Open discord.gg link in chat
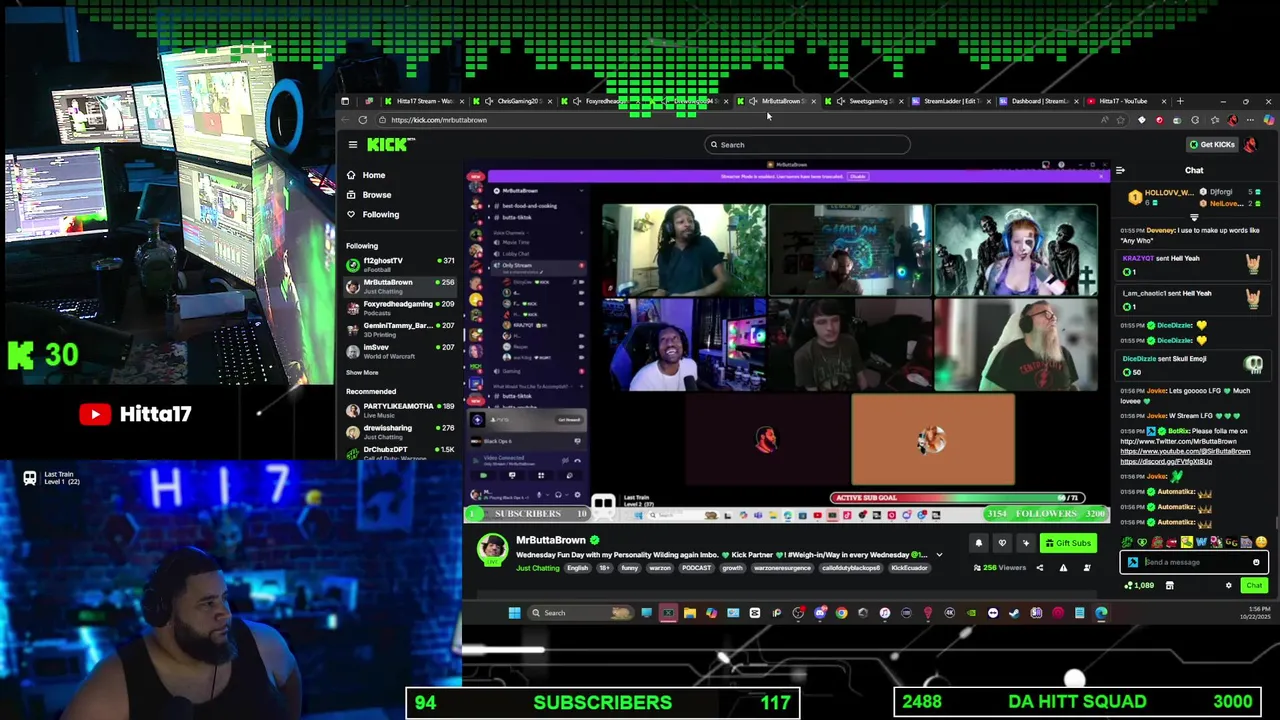The height and width of the screenshot is (720, 1280). (x=1166, y=461)
